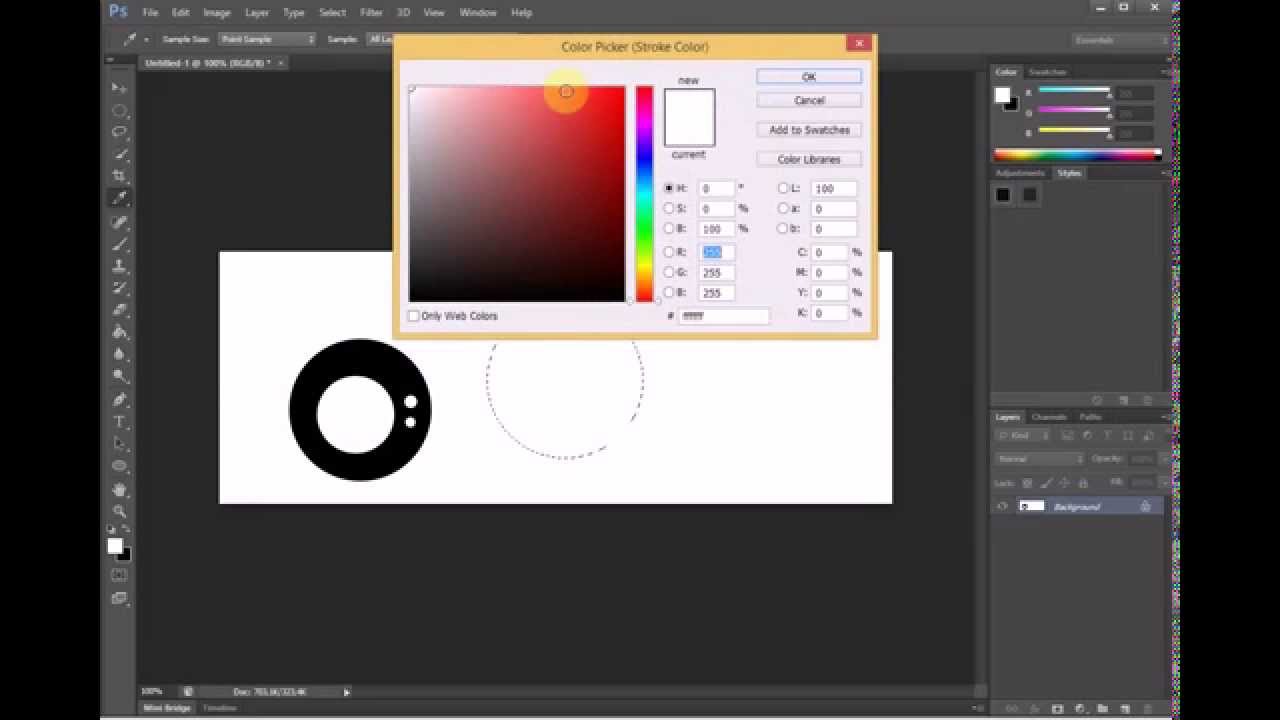Select the Eraser tool
Viewport: 1280px width, 720px height.
pos(119,310)
